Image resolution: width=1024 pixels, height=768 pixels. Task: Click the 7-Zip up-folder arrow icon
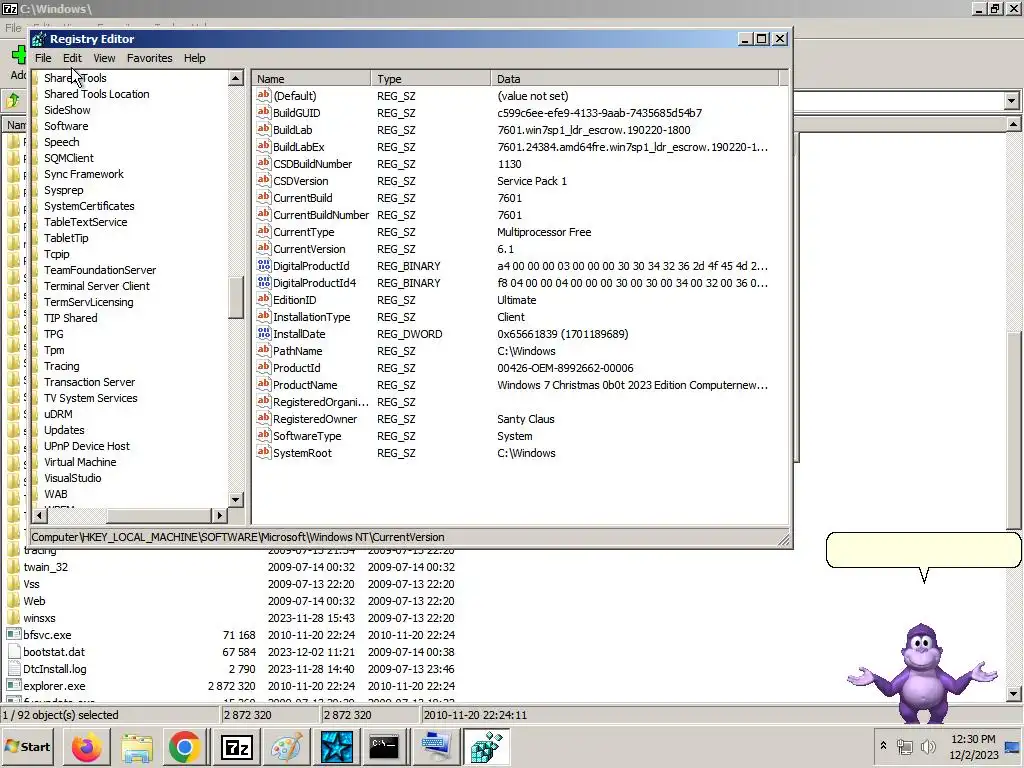(13, 101)
